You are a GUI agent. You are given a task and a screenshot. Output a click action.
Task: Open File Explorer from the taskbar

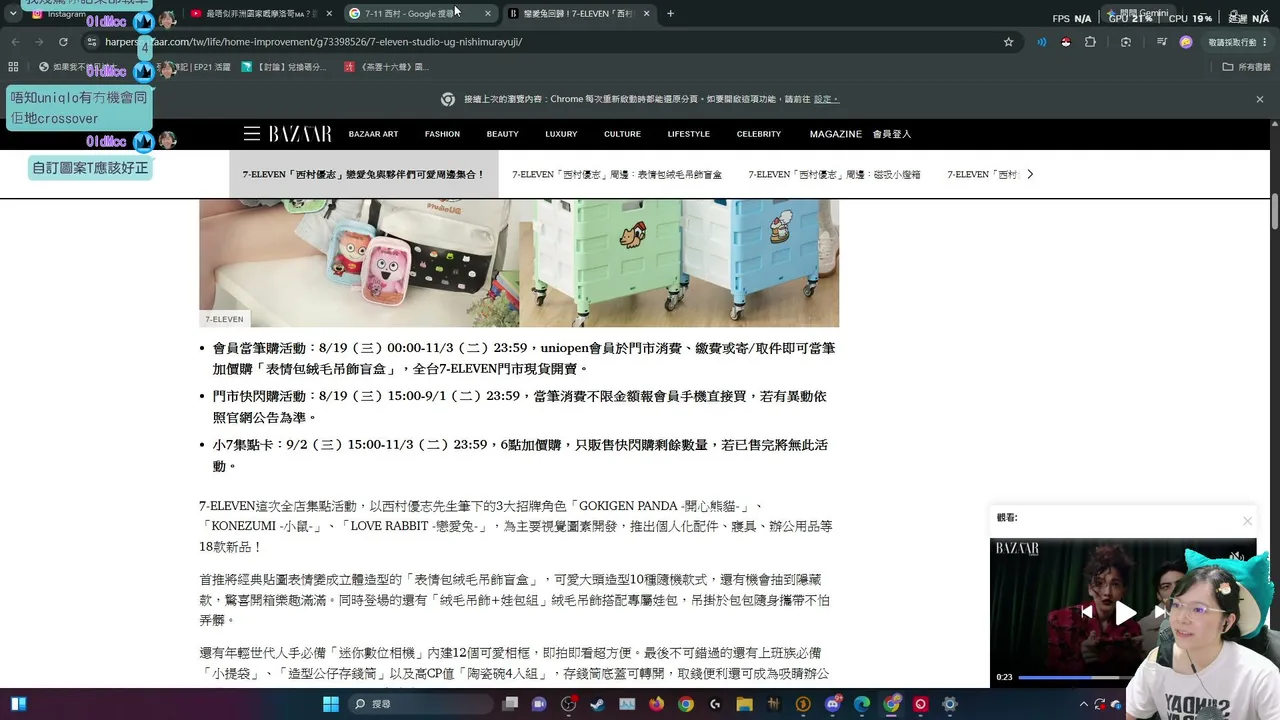pyautogui.click(x=744, y=704)
